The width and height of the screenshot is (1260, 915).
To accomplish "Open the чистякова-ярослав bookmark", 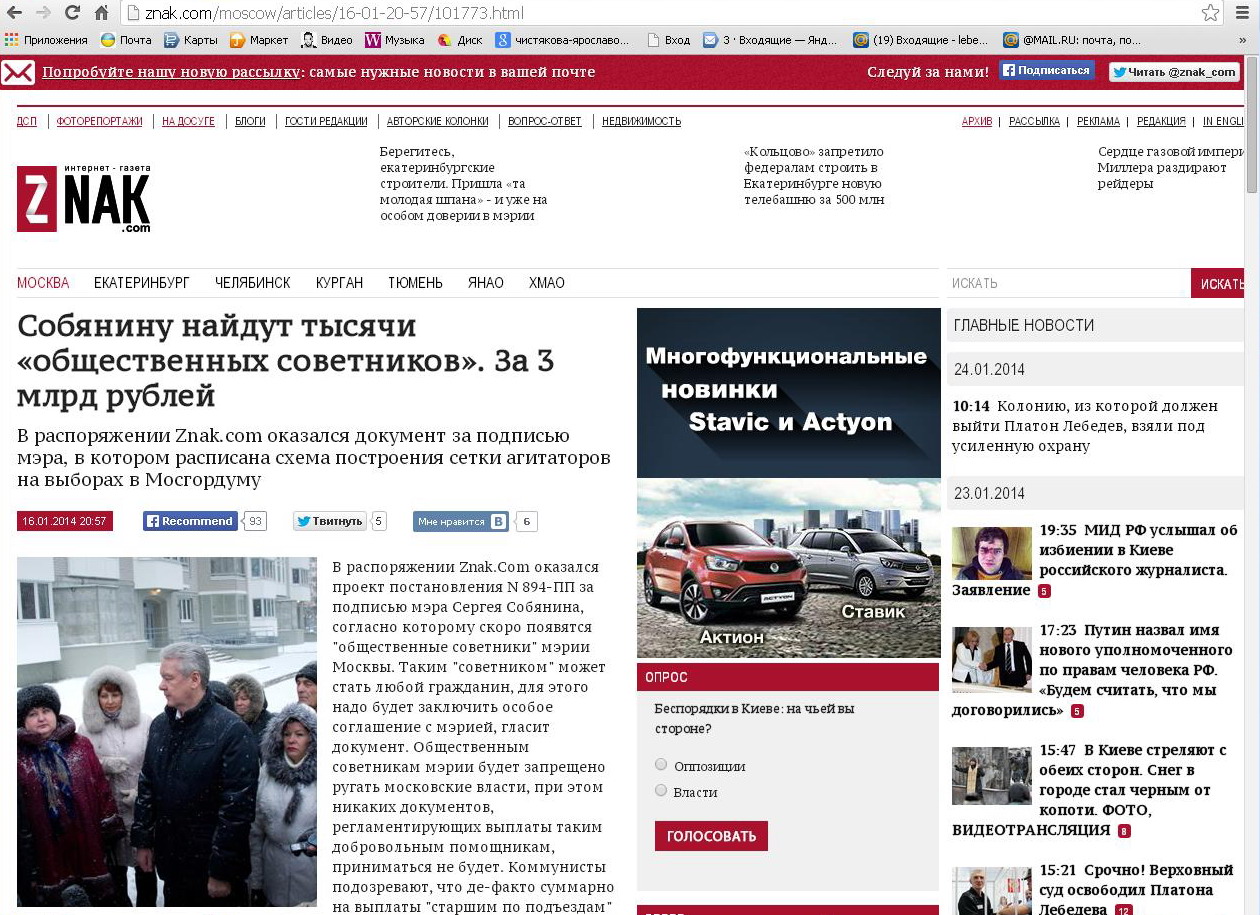I will (563, 40).
